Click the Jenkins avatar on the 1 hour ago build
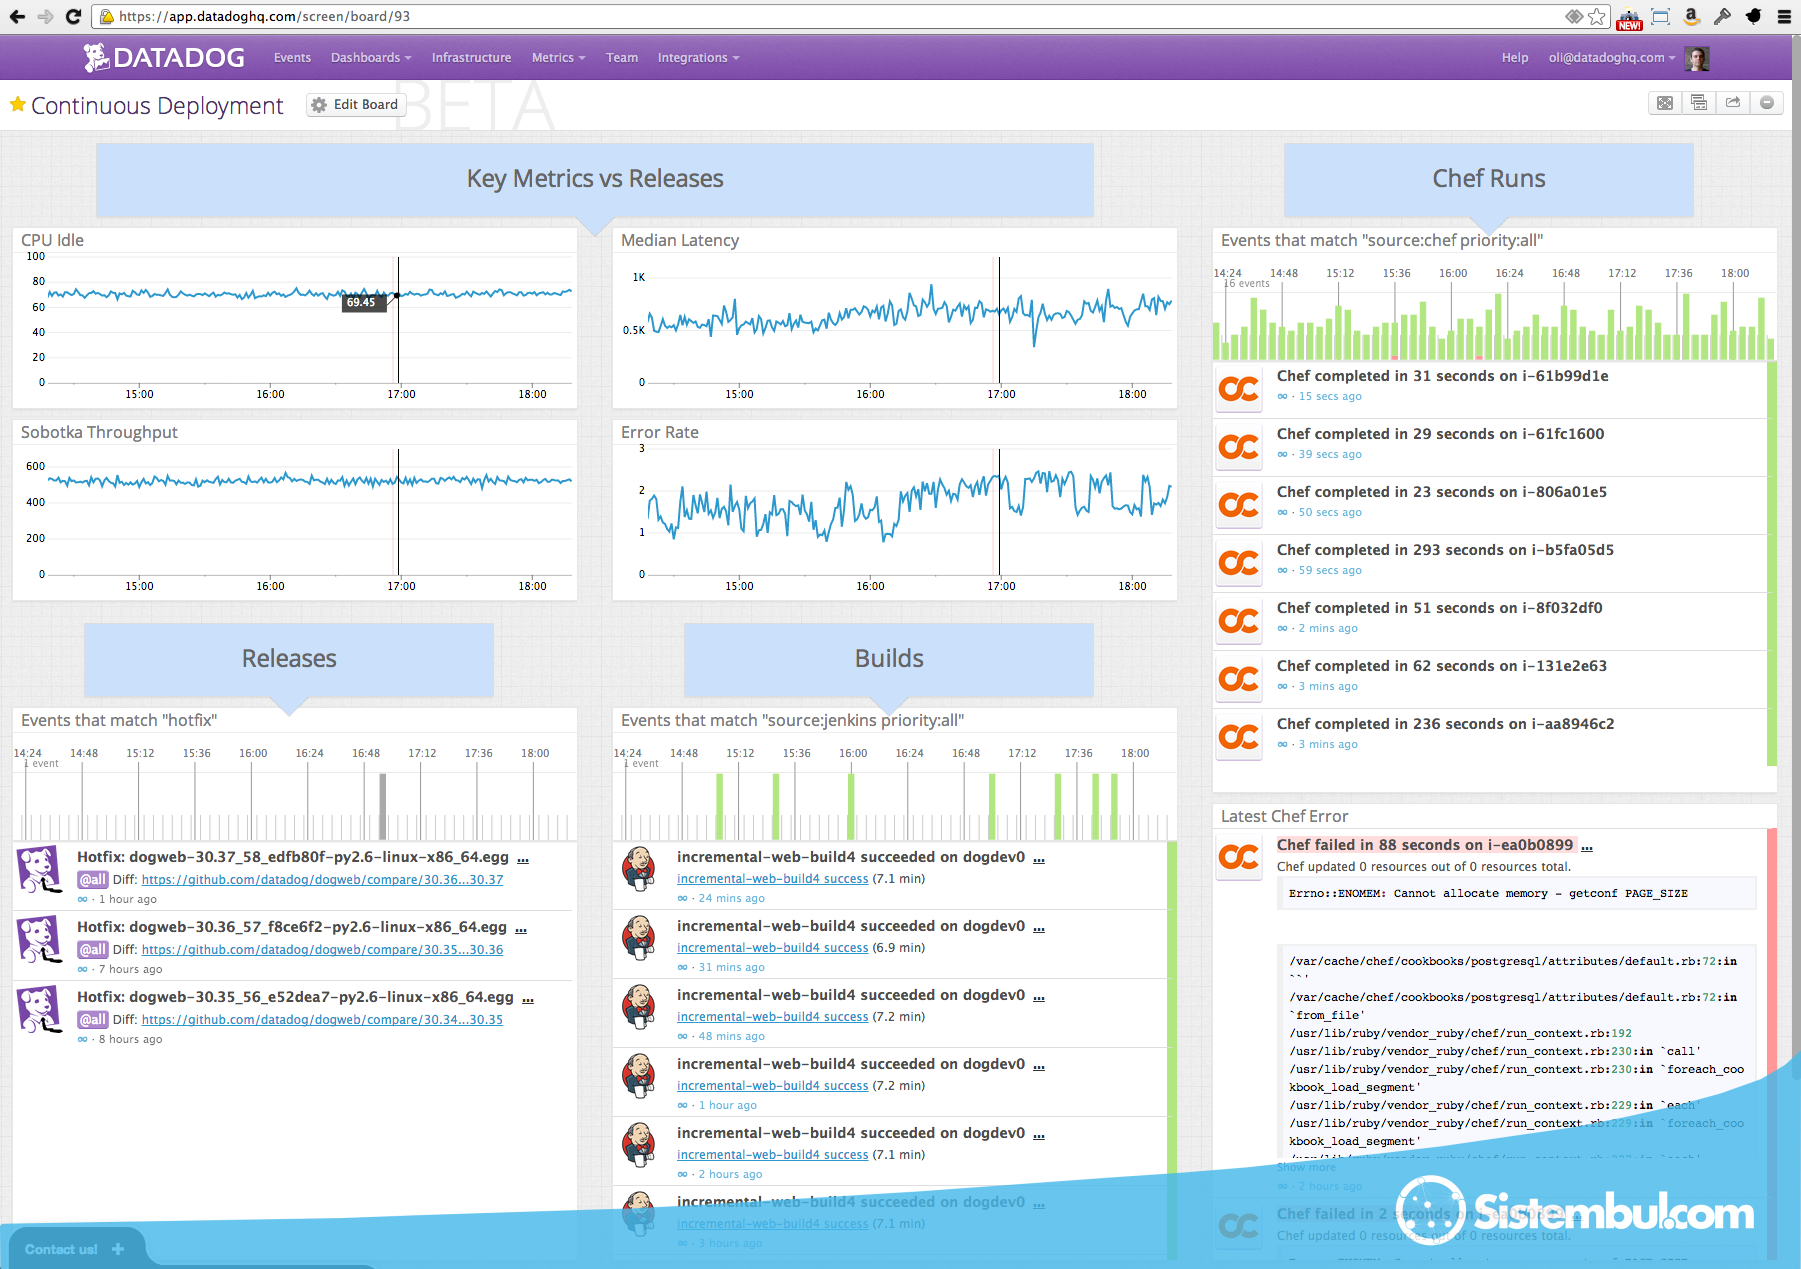 click(639, 1076)
